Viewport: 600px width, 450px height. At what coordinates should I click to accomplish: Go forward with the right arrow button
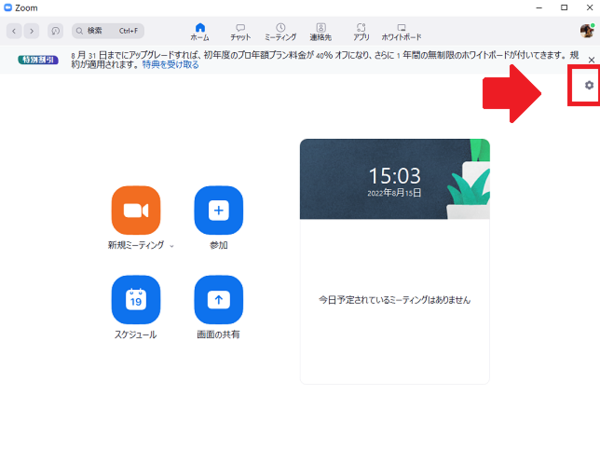(30, 31)
